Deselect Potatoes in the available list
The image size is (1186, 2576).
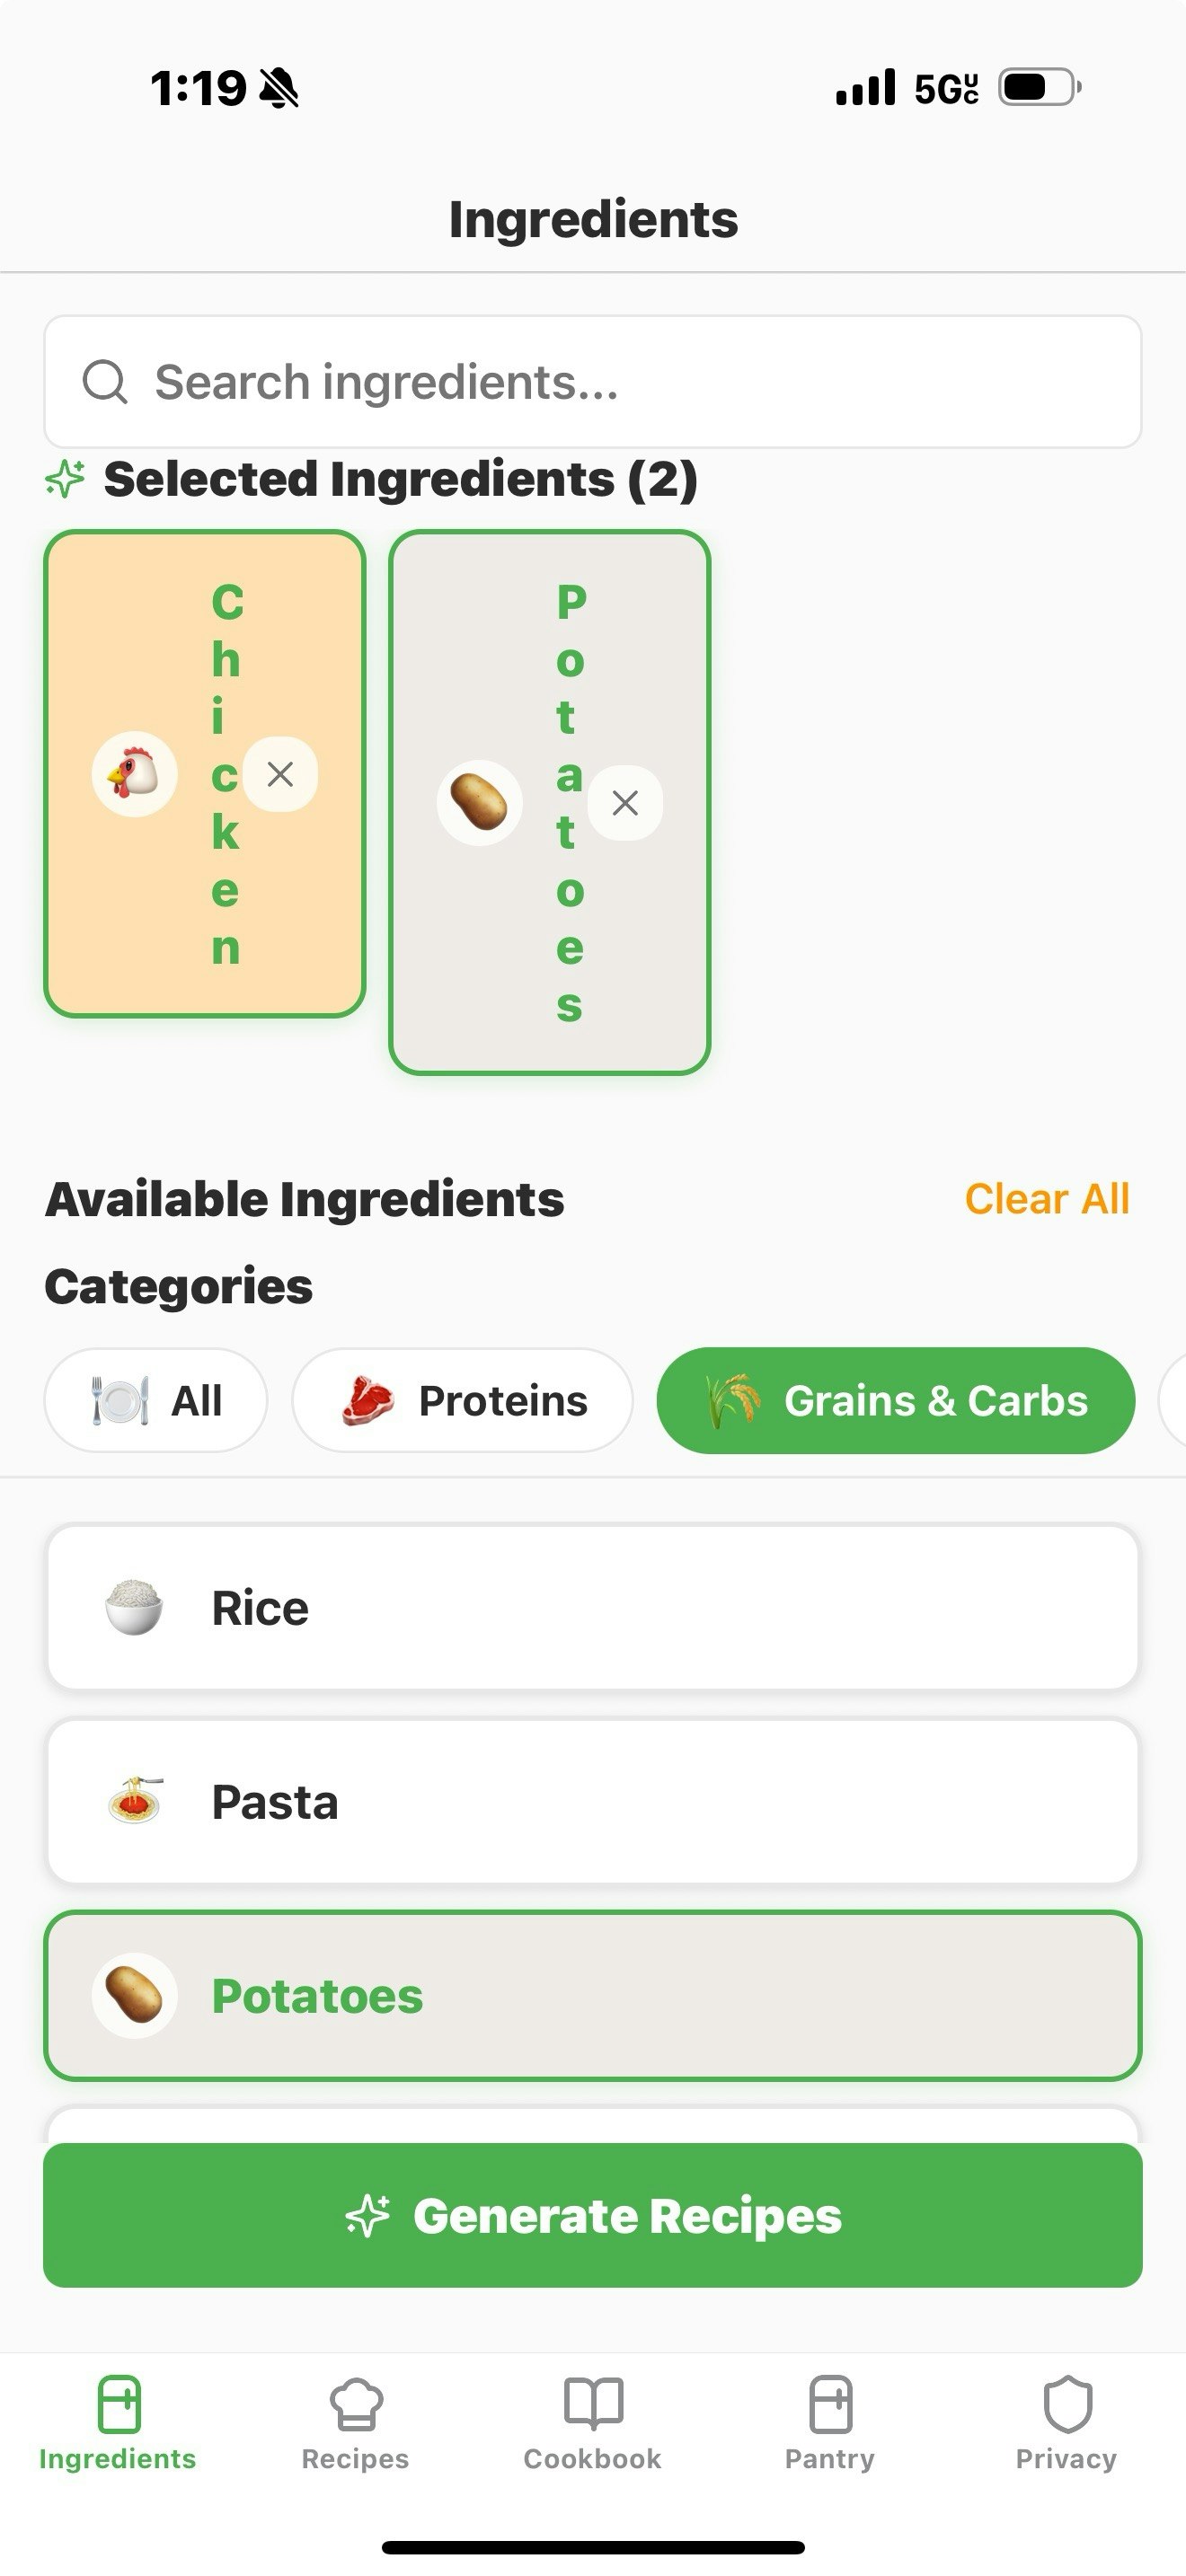coord(593,1996)
